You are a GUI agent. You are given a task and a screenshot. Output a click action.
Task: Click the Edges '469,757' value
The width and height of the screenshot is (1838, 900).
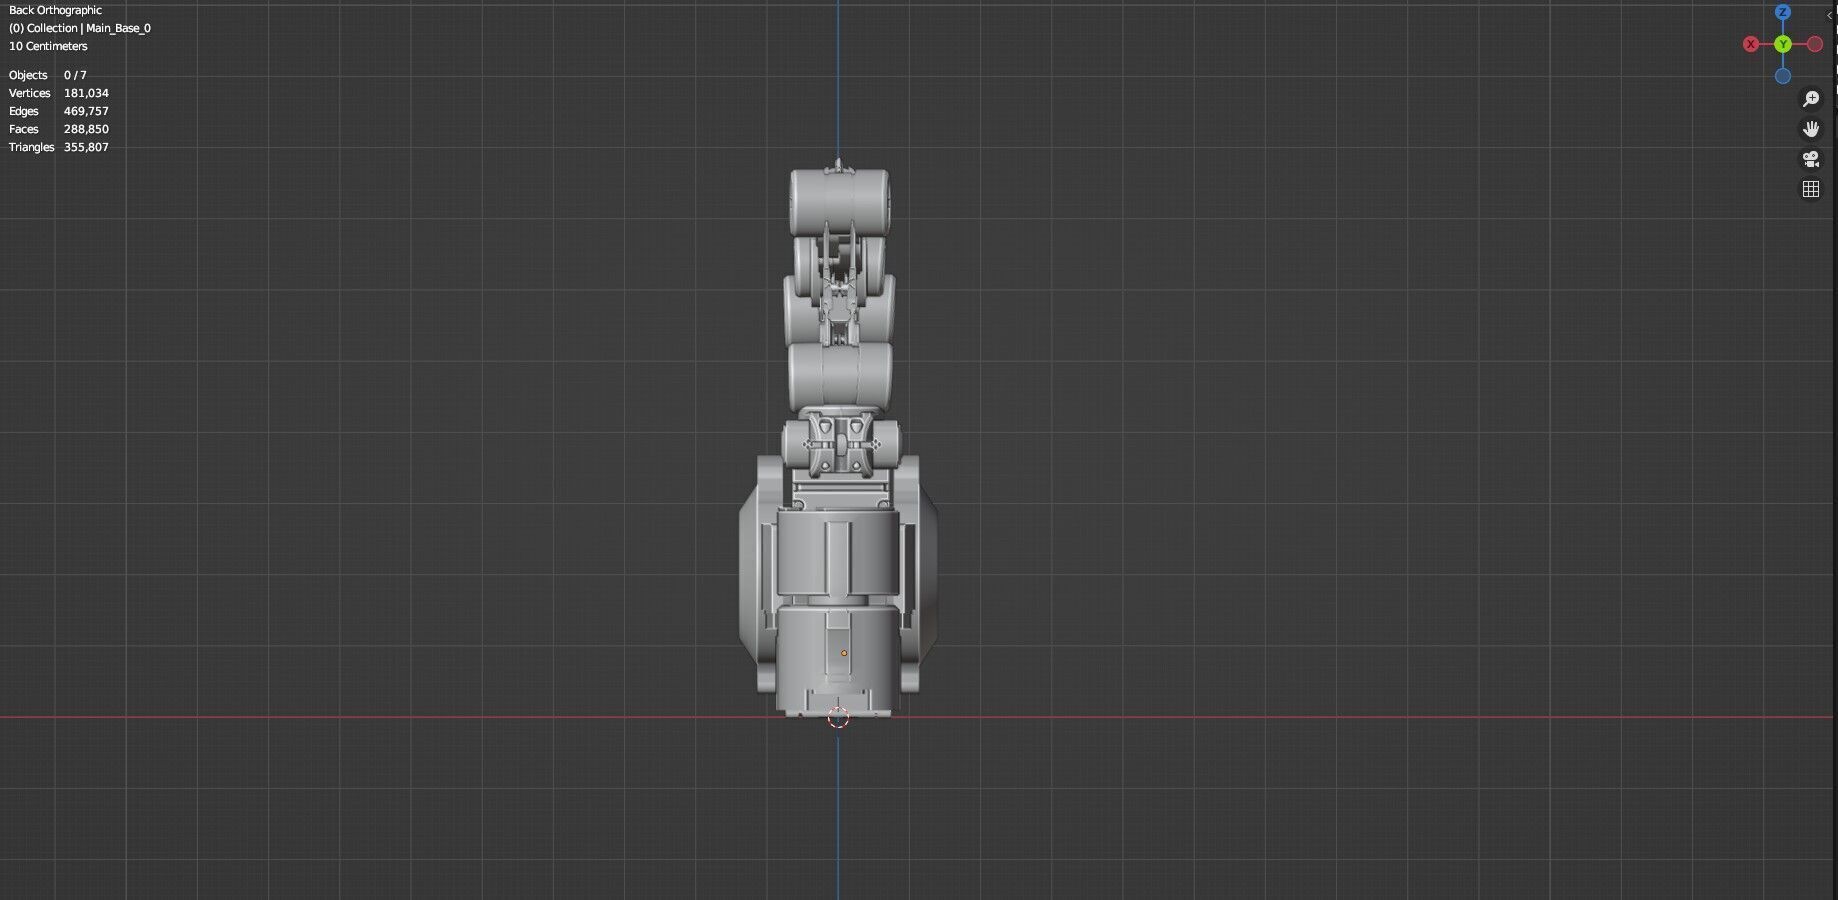tap(86, 111)
